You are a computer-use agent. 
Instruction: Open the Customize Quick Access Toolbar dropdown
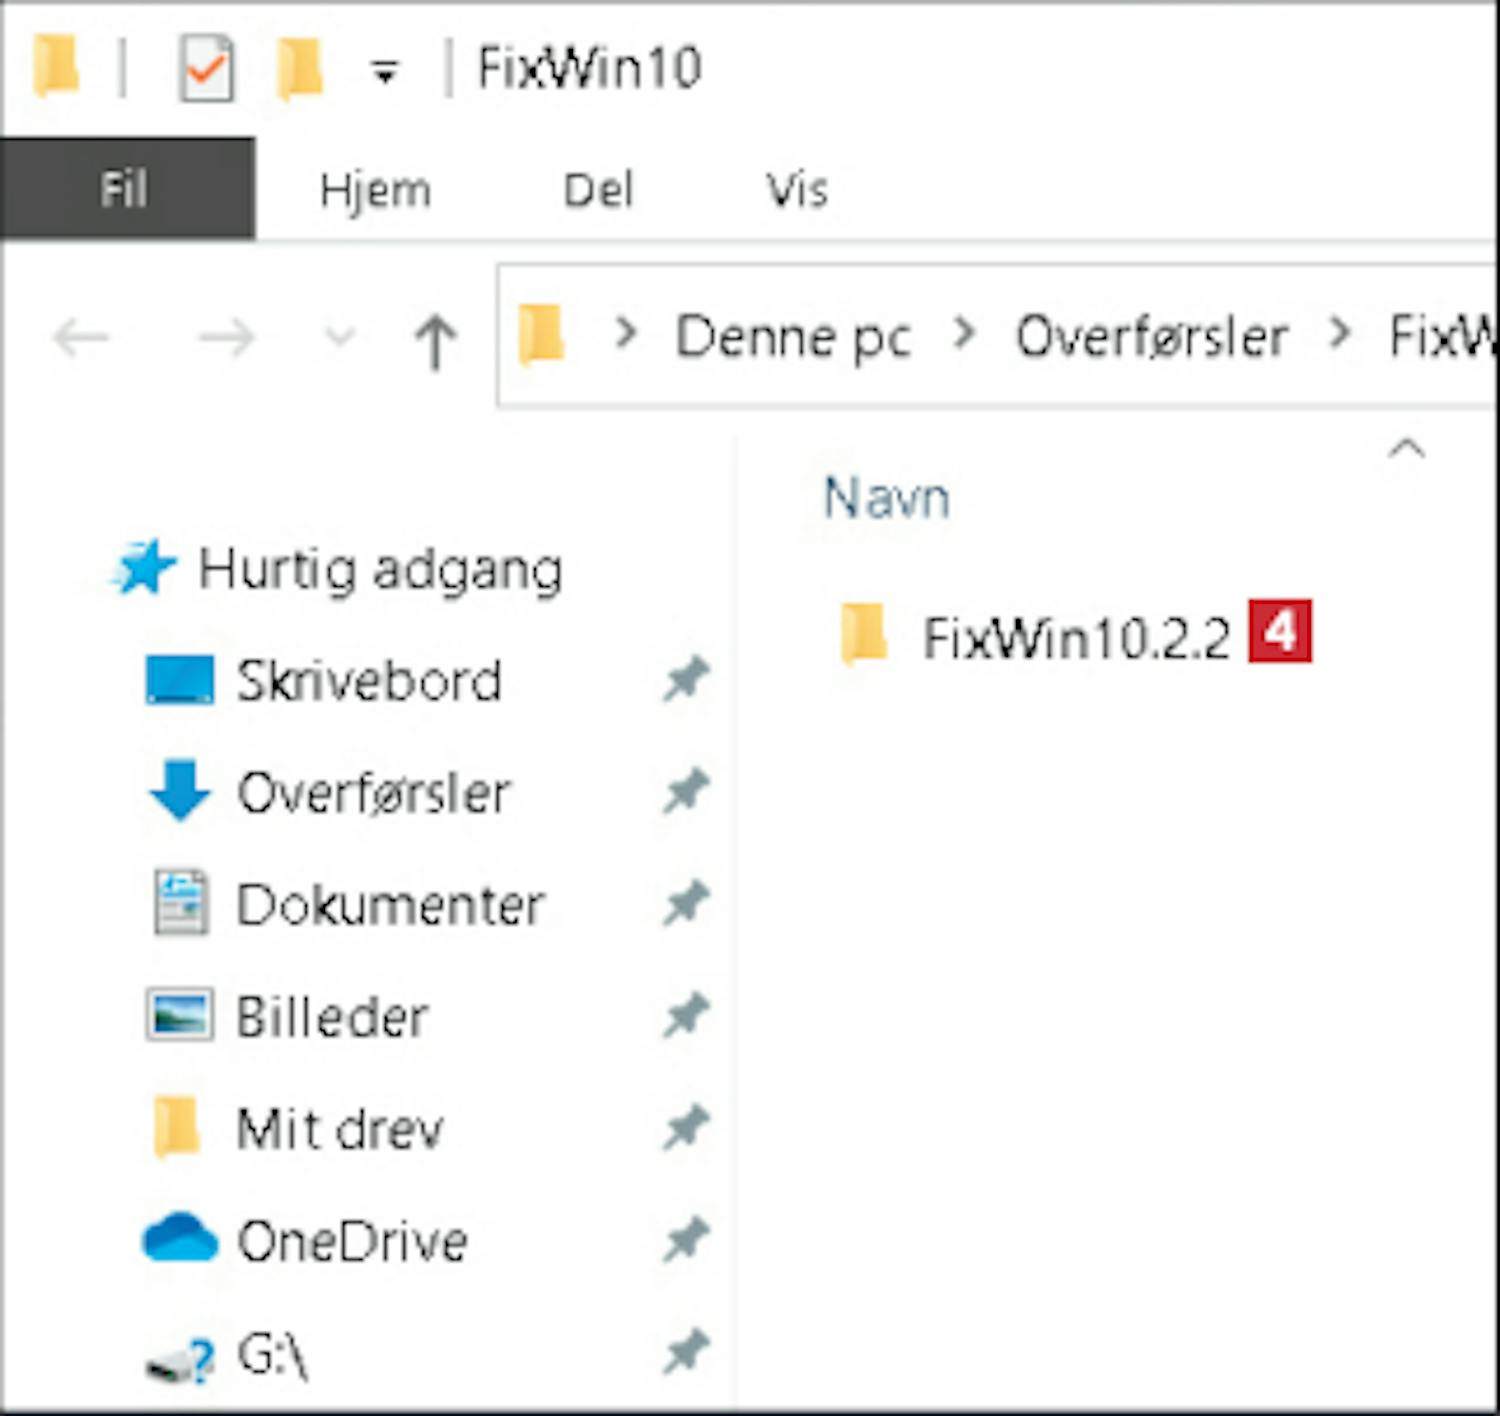pyautogui.click(x=385, y=71)
